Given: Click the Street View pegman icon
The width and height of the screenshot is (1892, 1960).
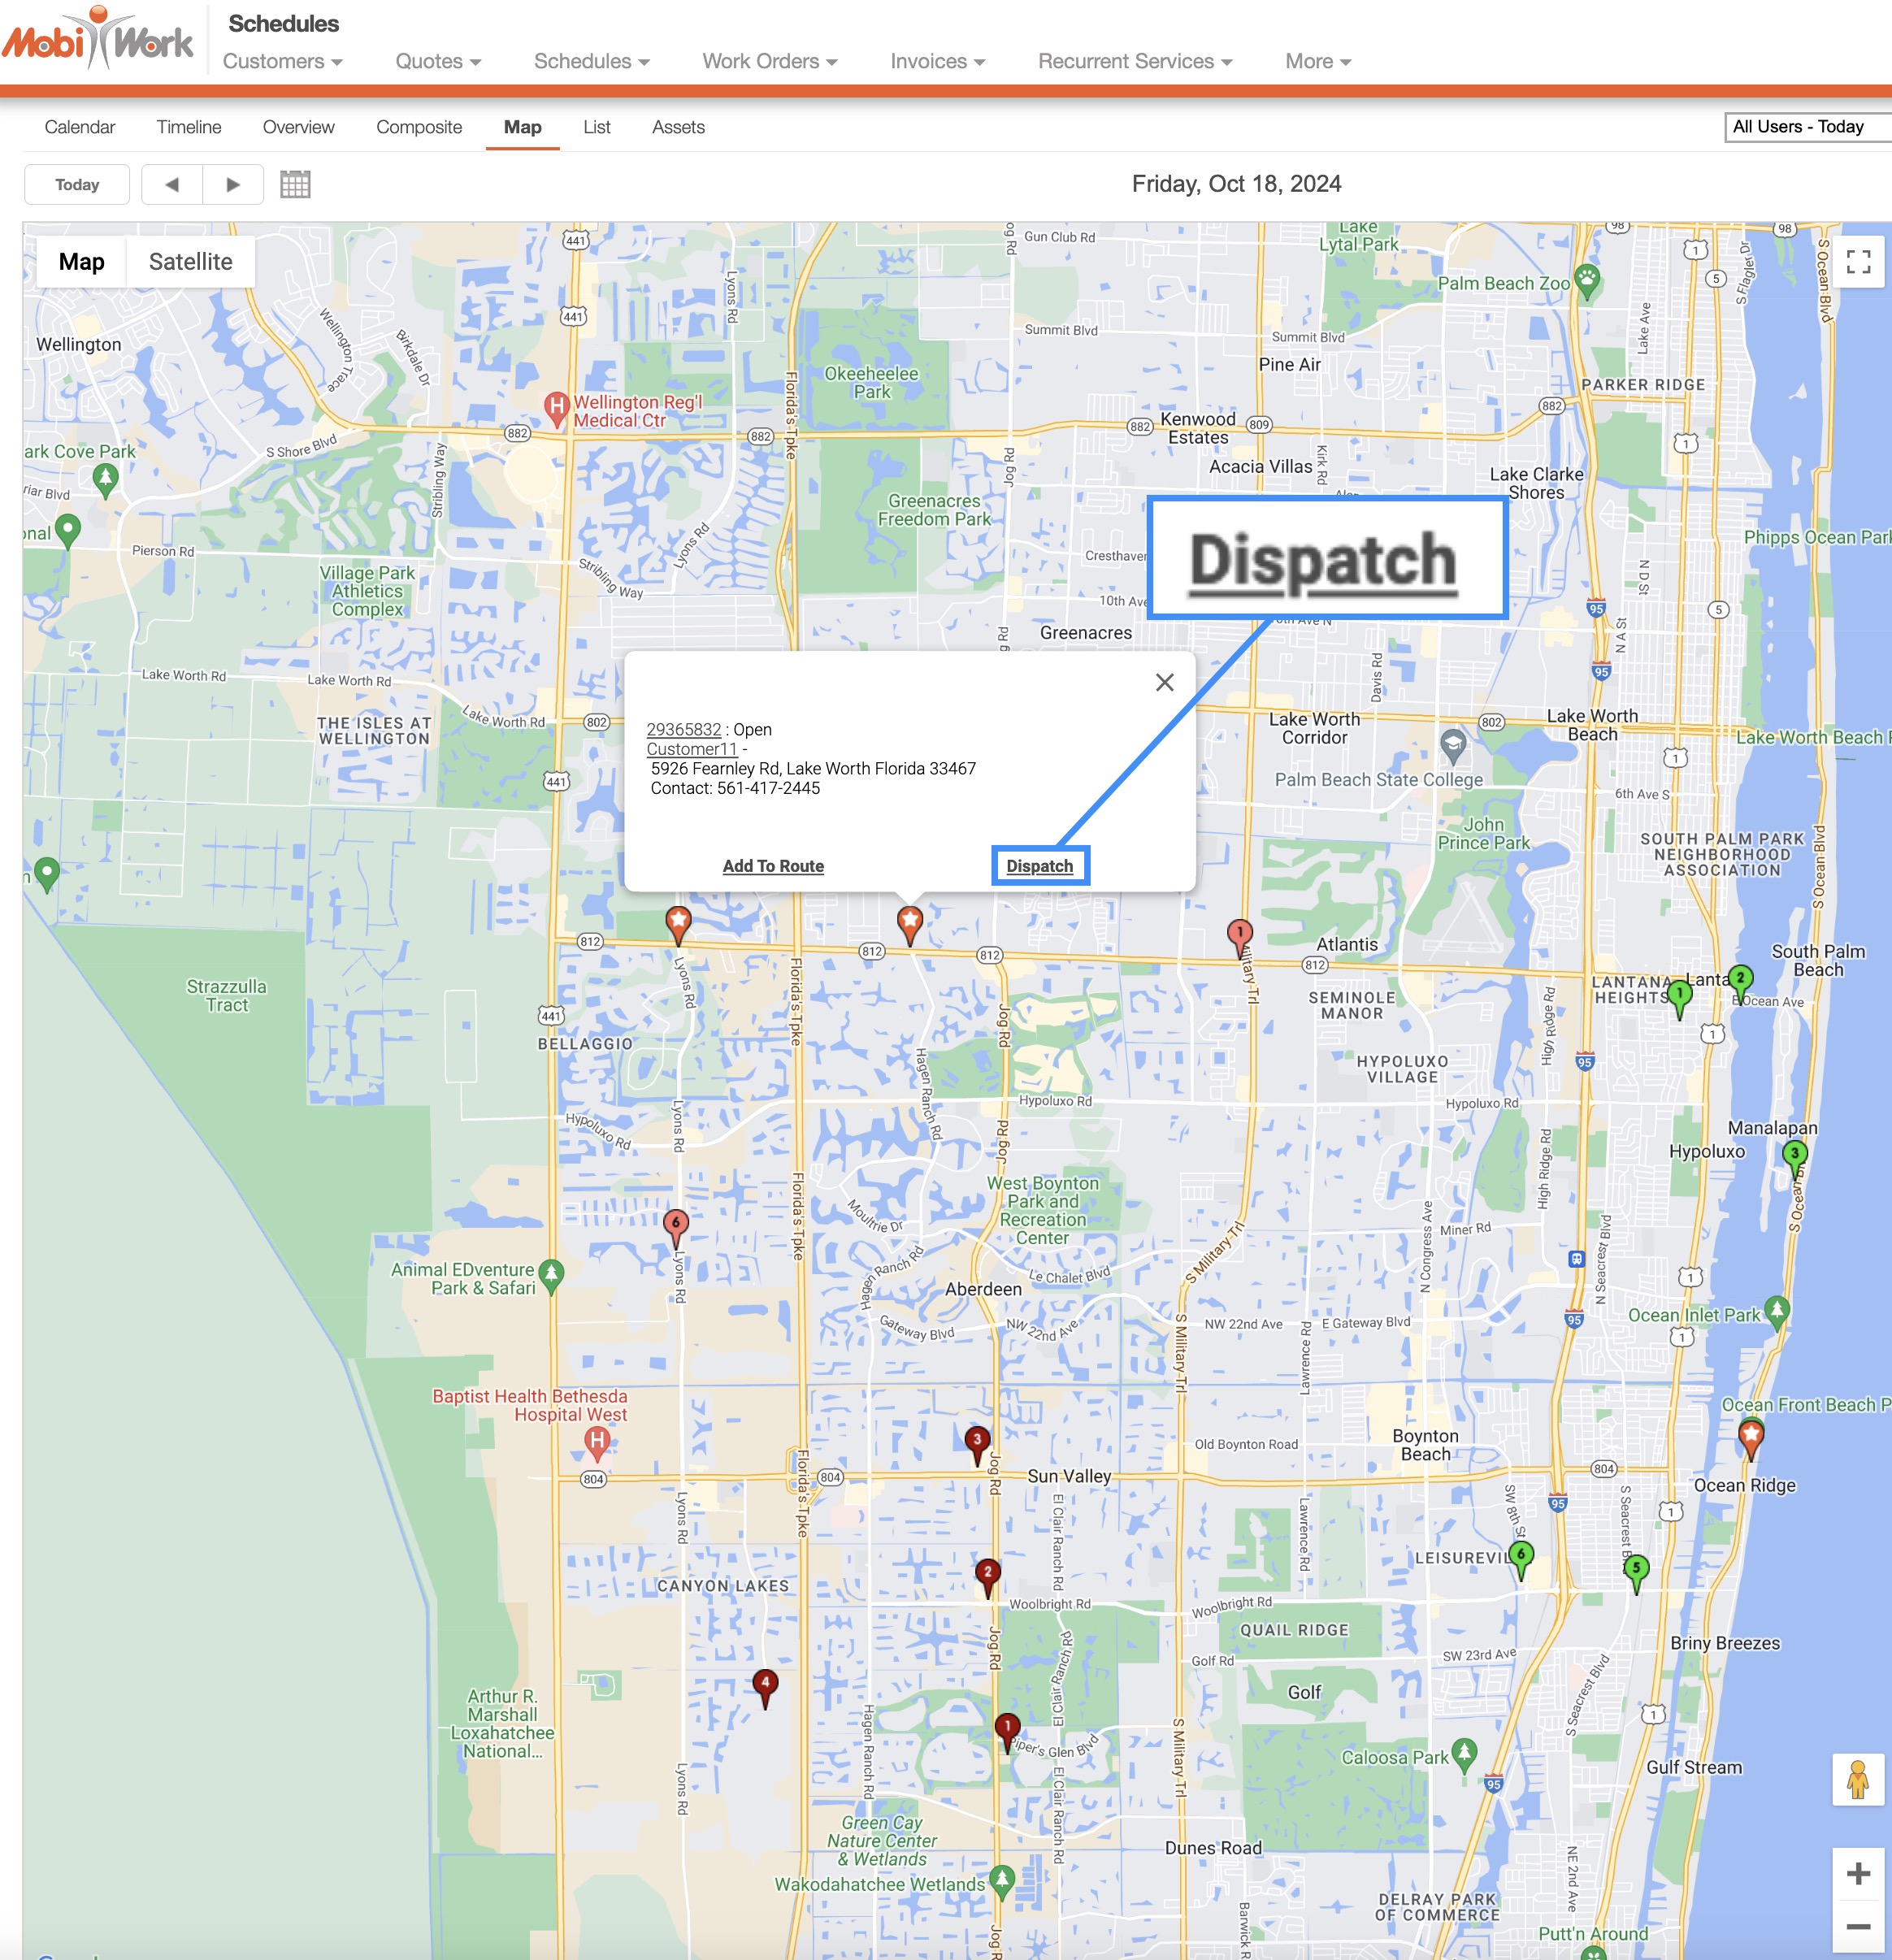Looking at the screenshot, I should click(1857, 1779).
